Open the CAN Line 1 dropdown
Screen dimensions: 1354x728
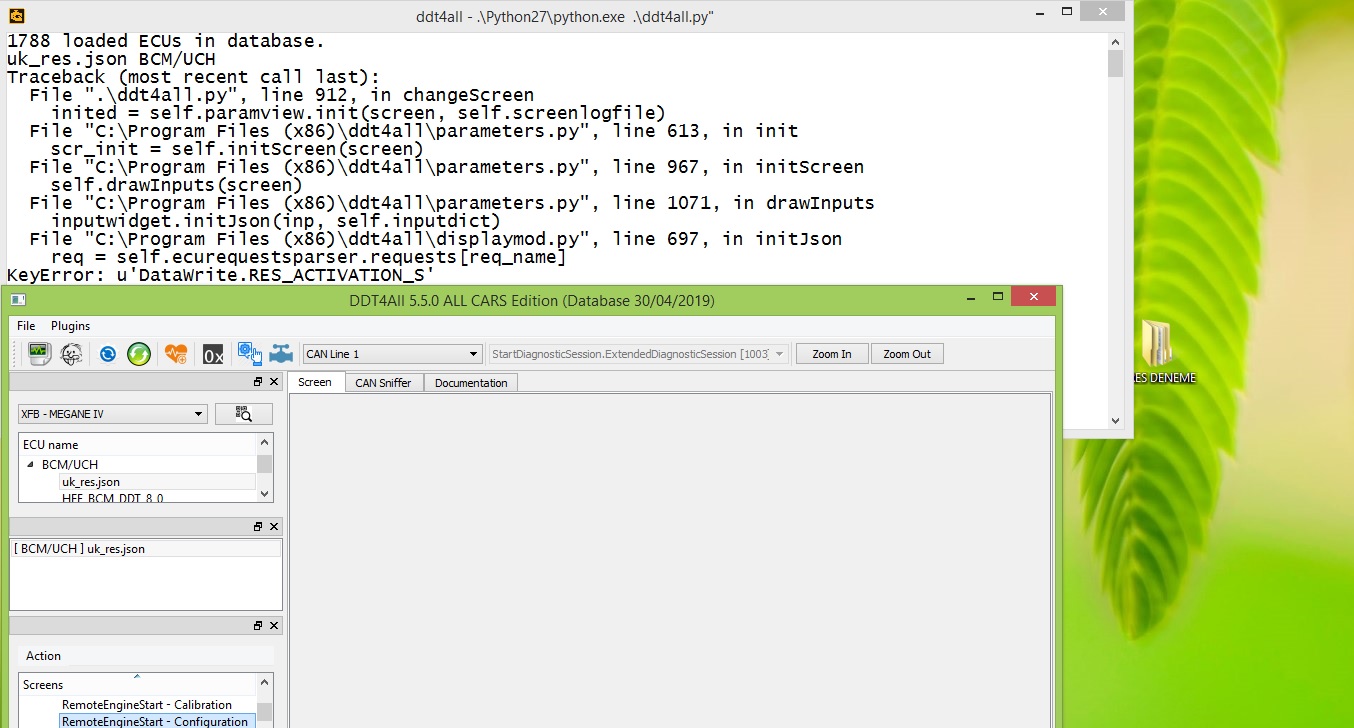(x=474, y=353)
